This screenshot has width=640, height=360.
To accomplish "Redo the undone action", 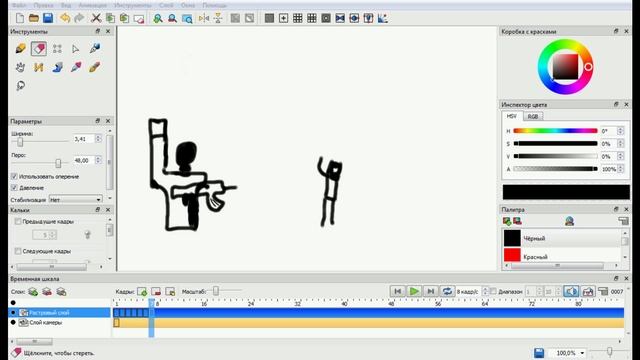I will click(79, 18).
